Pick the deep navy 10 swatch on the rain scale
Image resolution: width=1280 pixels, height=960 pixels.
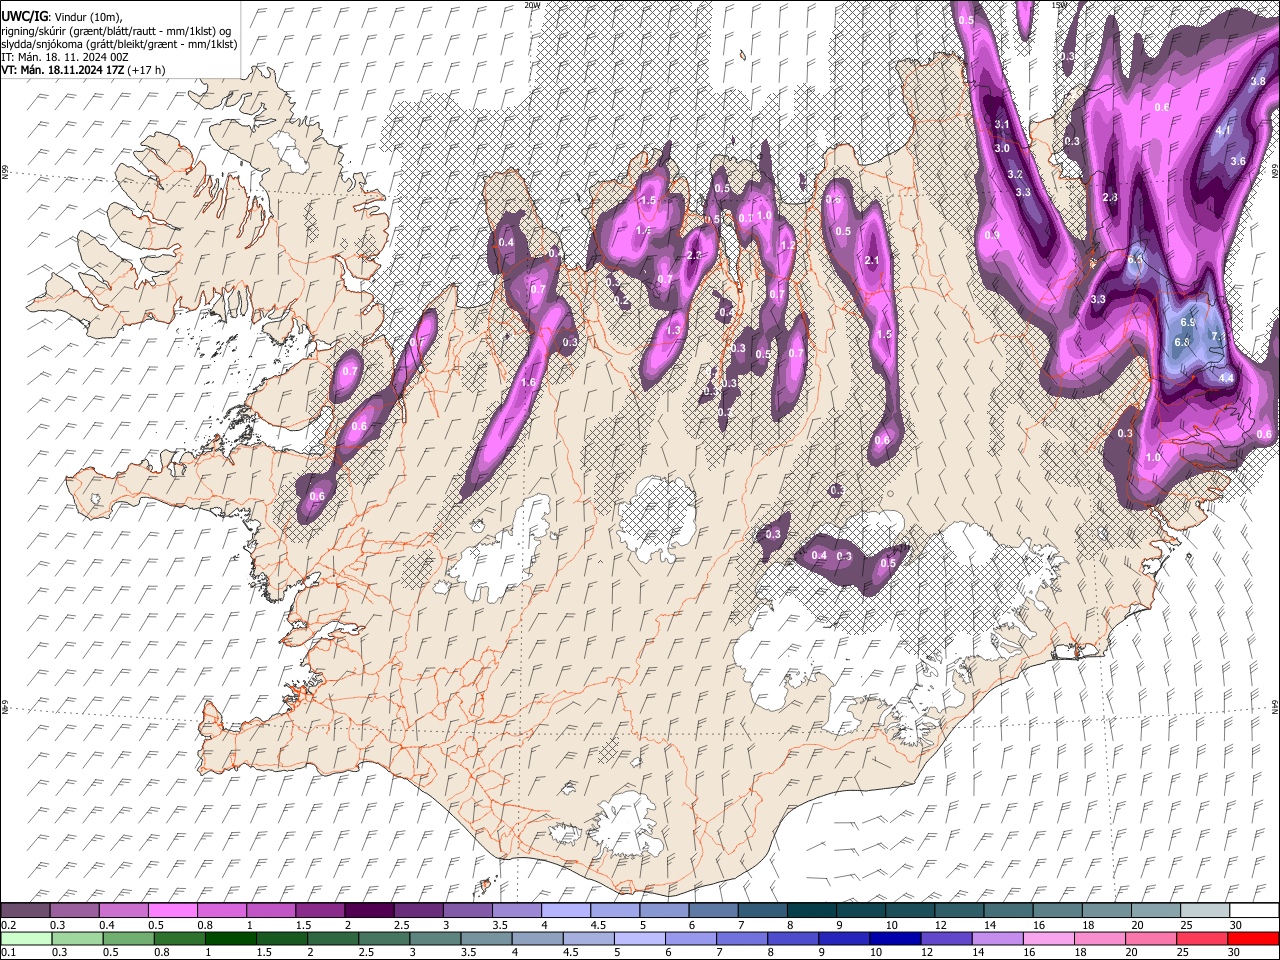click(894, 939)
